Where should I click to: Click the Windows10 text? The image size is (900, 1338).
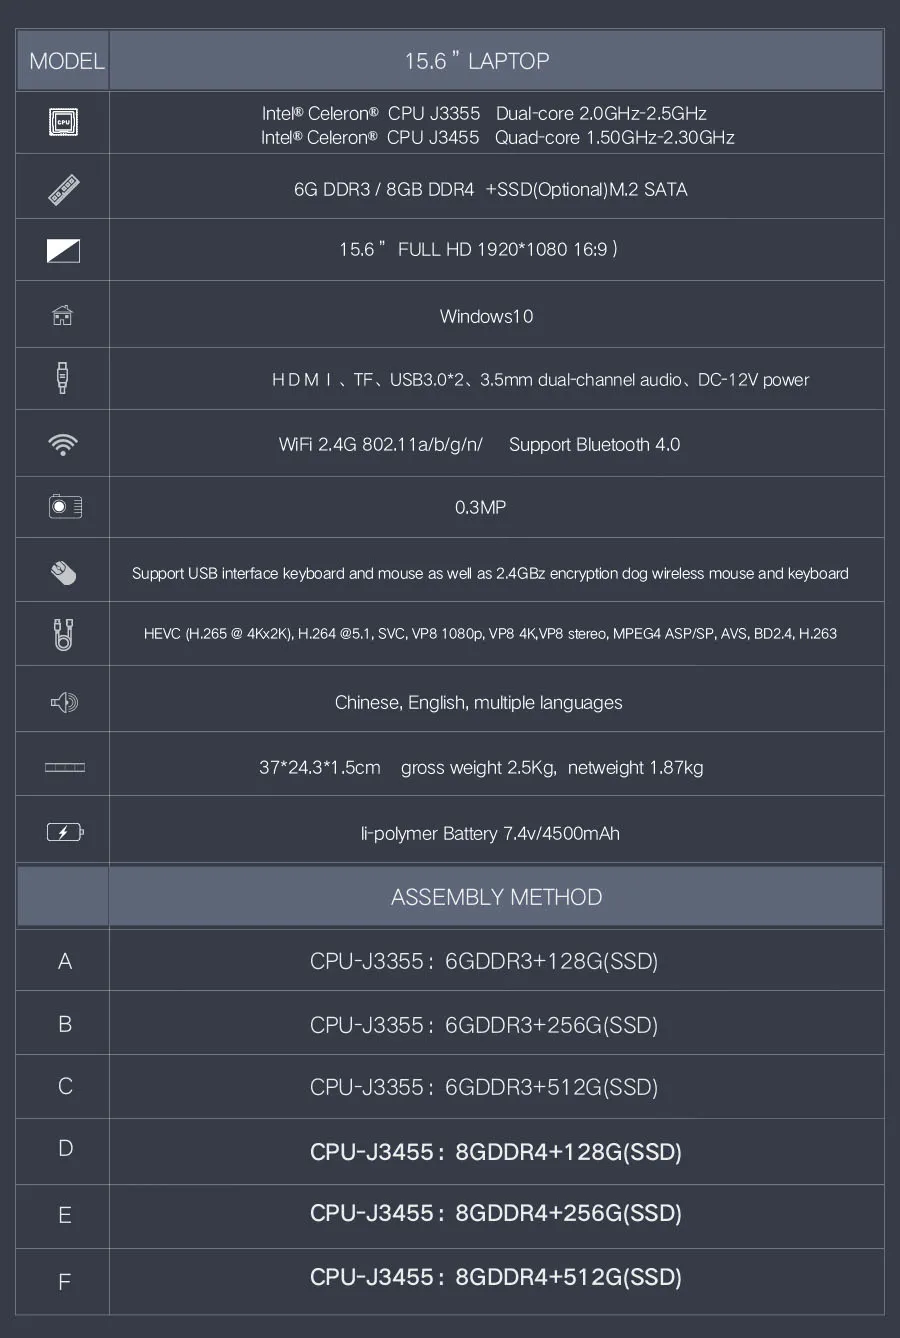[486, 316]
